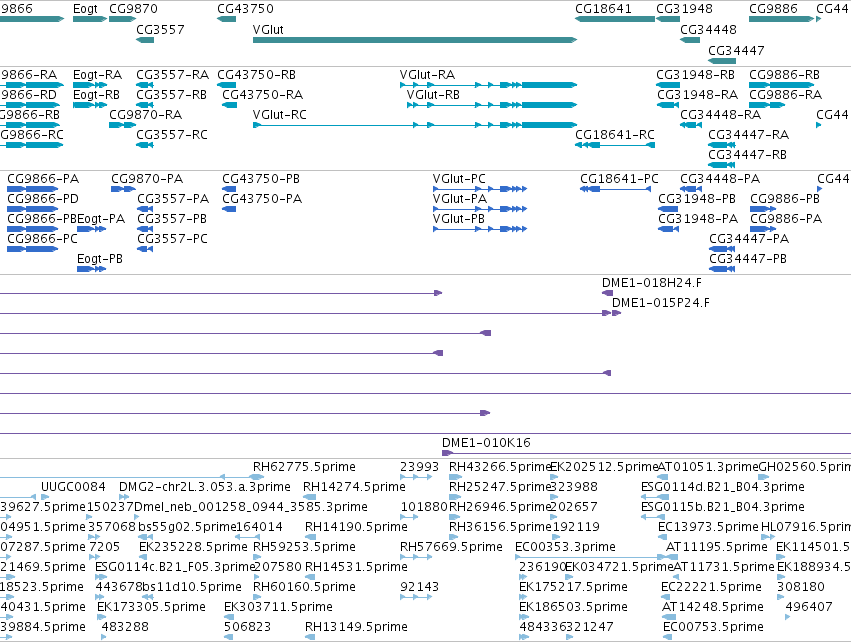Select transcript VGlut-RA

(x=488, y=85)
